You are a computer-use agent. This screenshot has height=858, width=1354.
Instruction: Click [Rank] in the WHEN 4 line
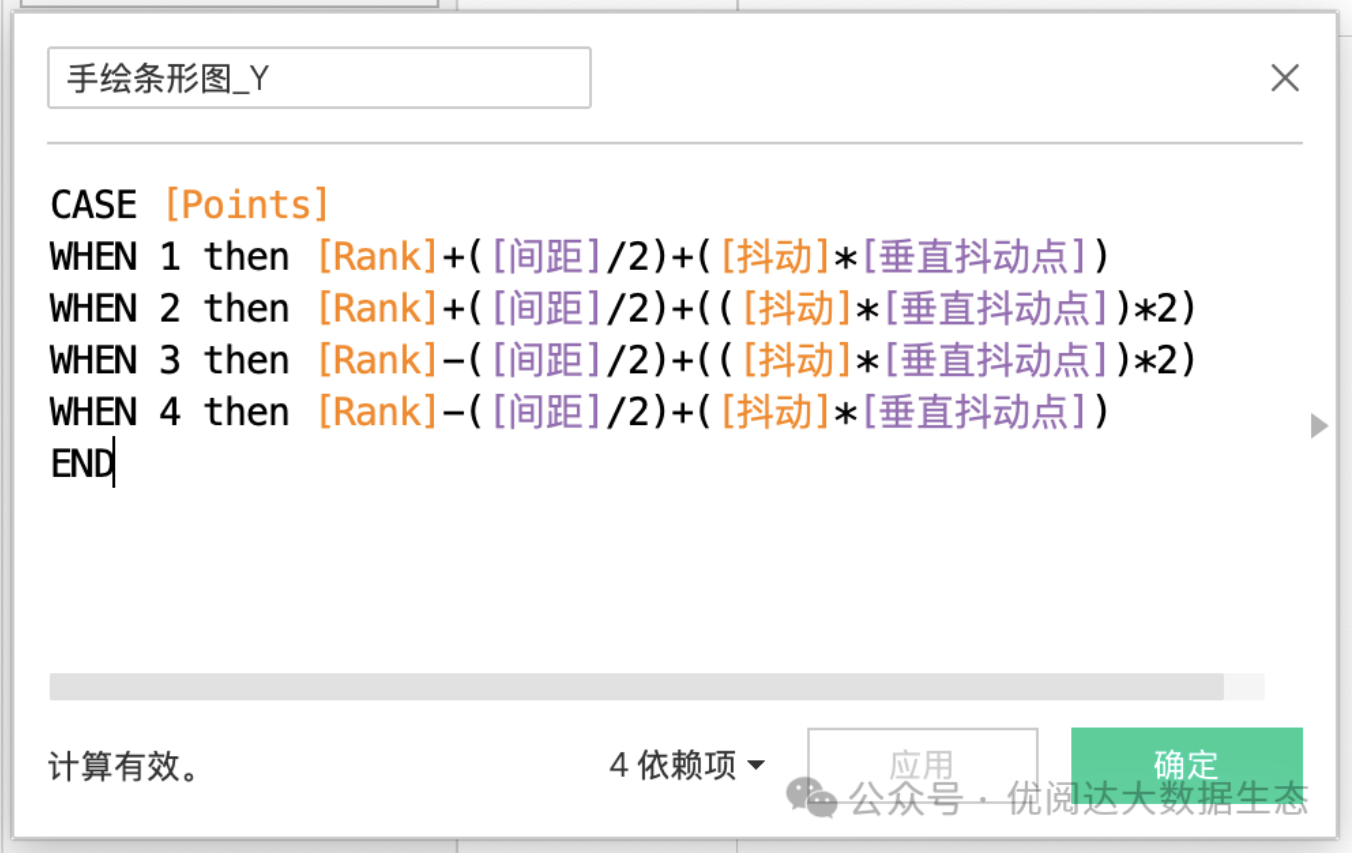[x=378, y=413]
